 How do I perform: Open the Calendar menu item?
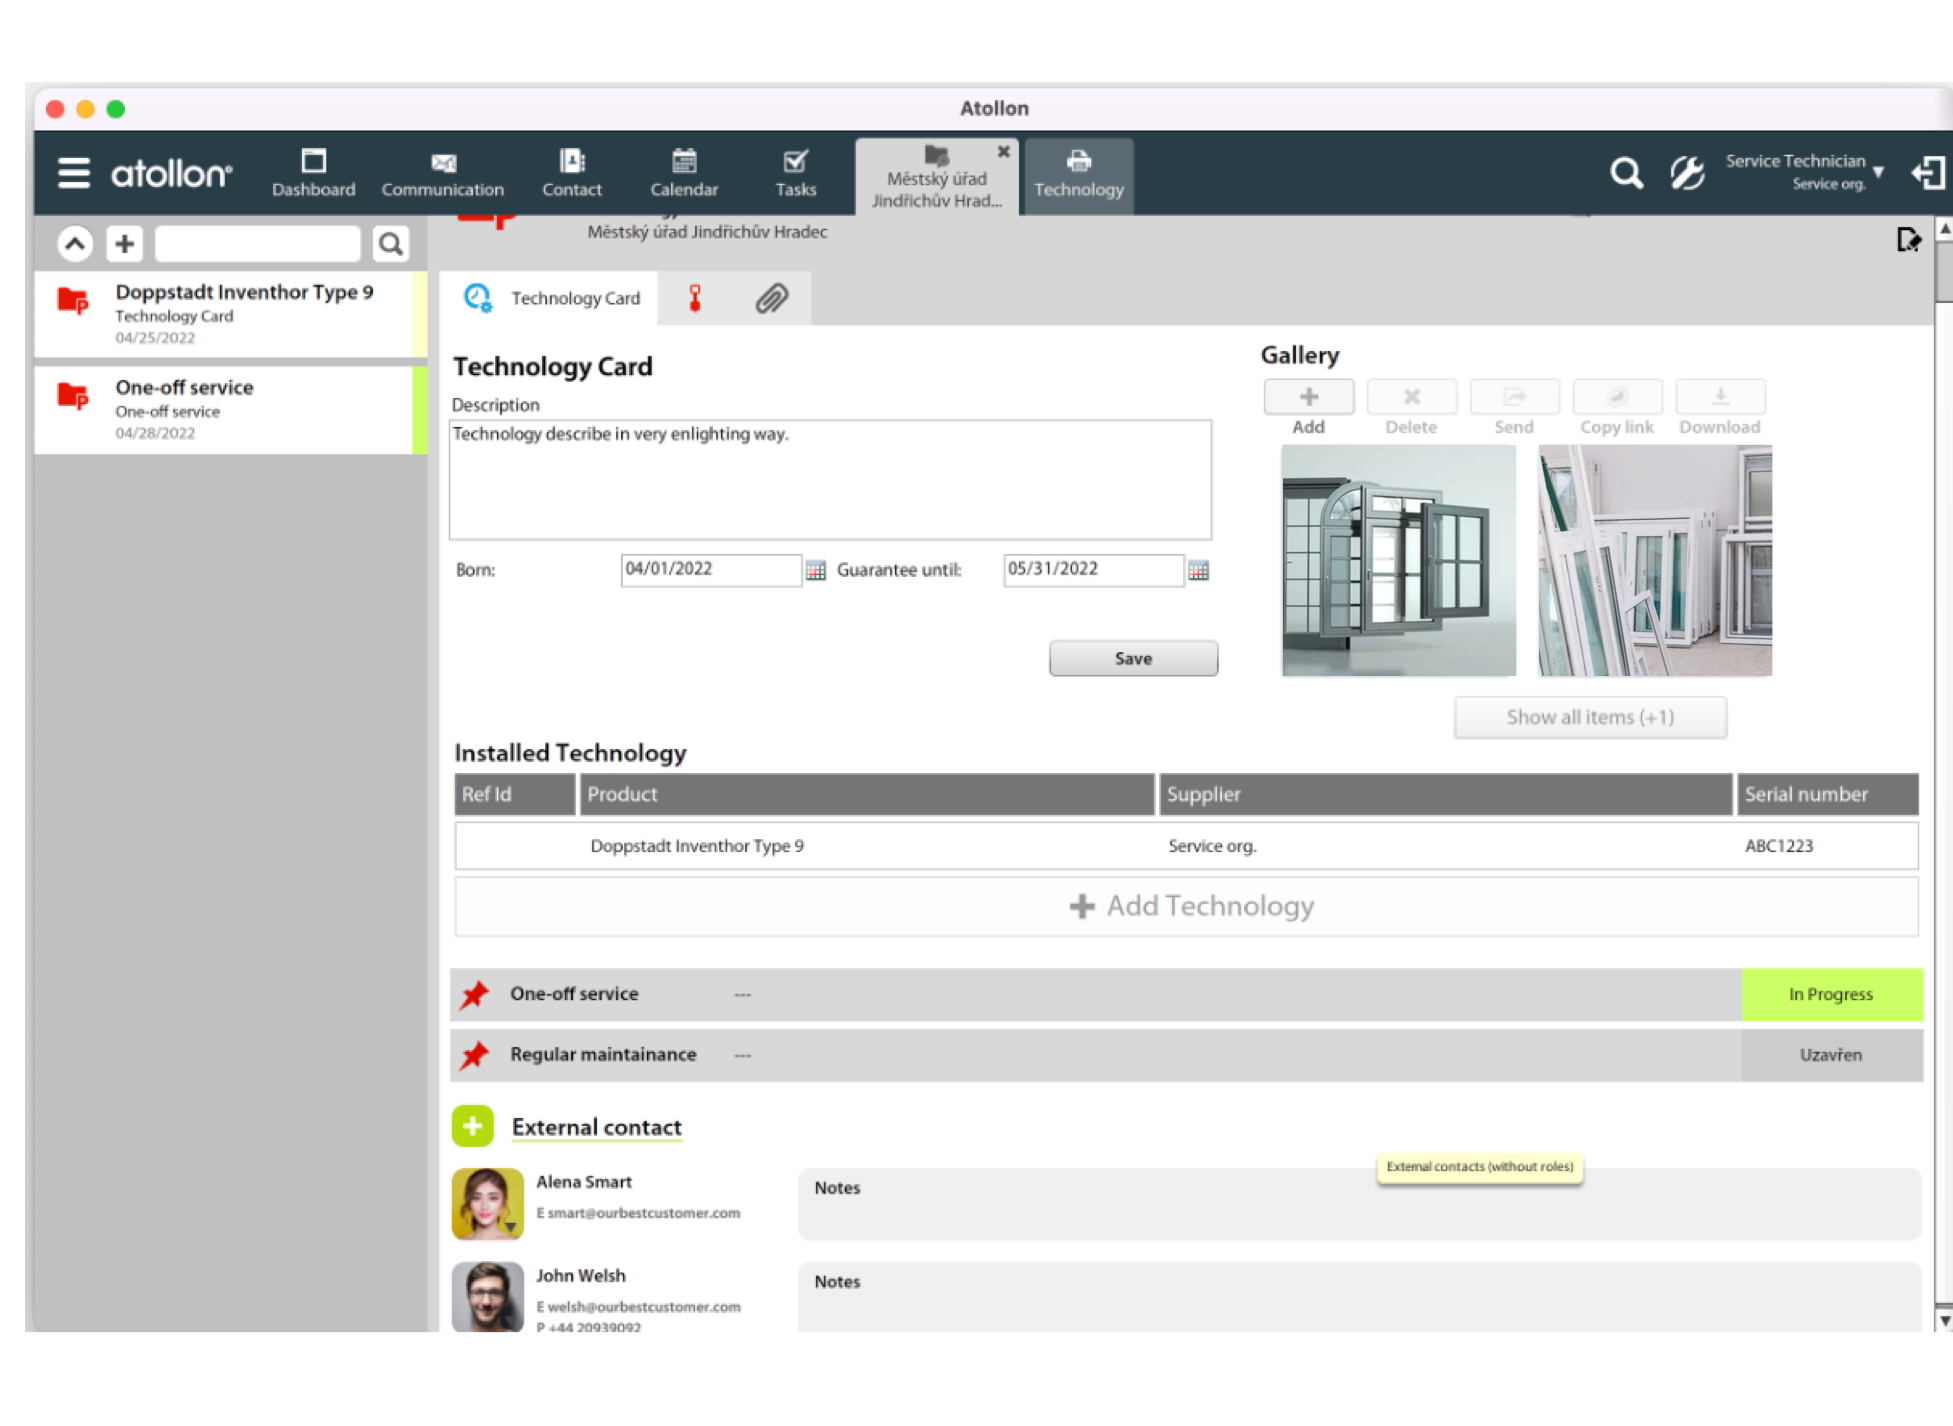click(x=684, y=173)
